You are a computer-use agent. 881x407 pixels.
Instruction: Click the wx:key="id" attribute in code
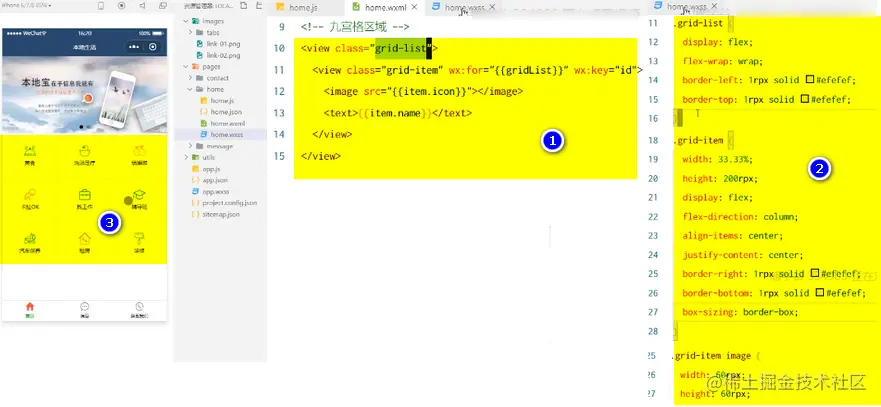pos(605,70)
